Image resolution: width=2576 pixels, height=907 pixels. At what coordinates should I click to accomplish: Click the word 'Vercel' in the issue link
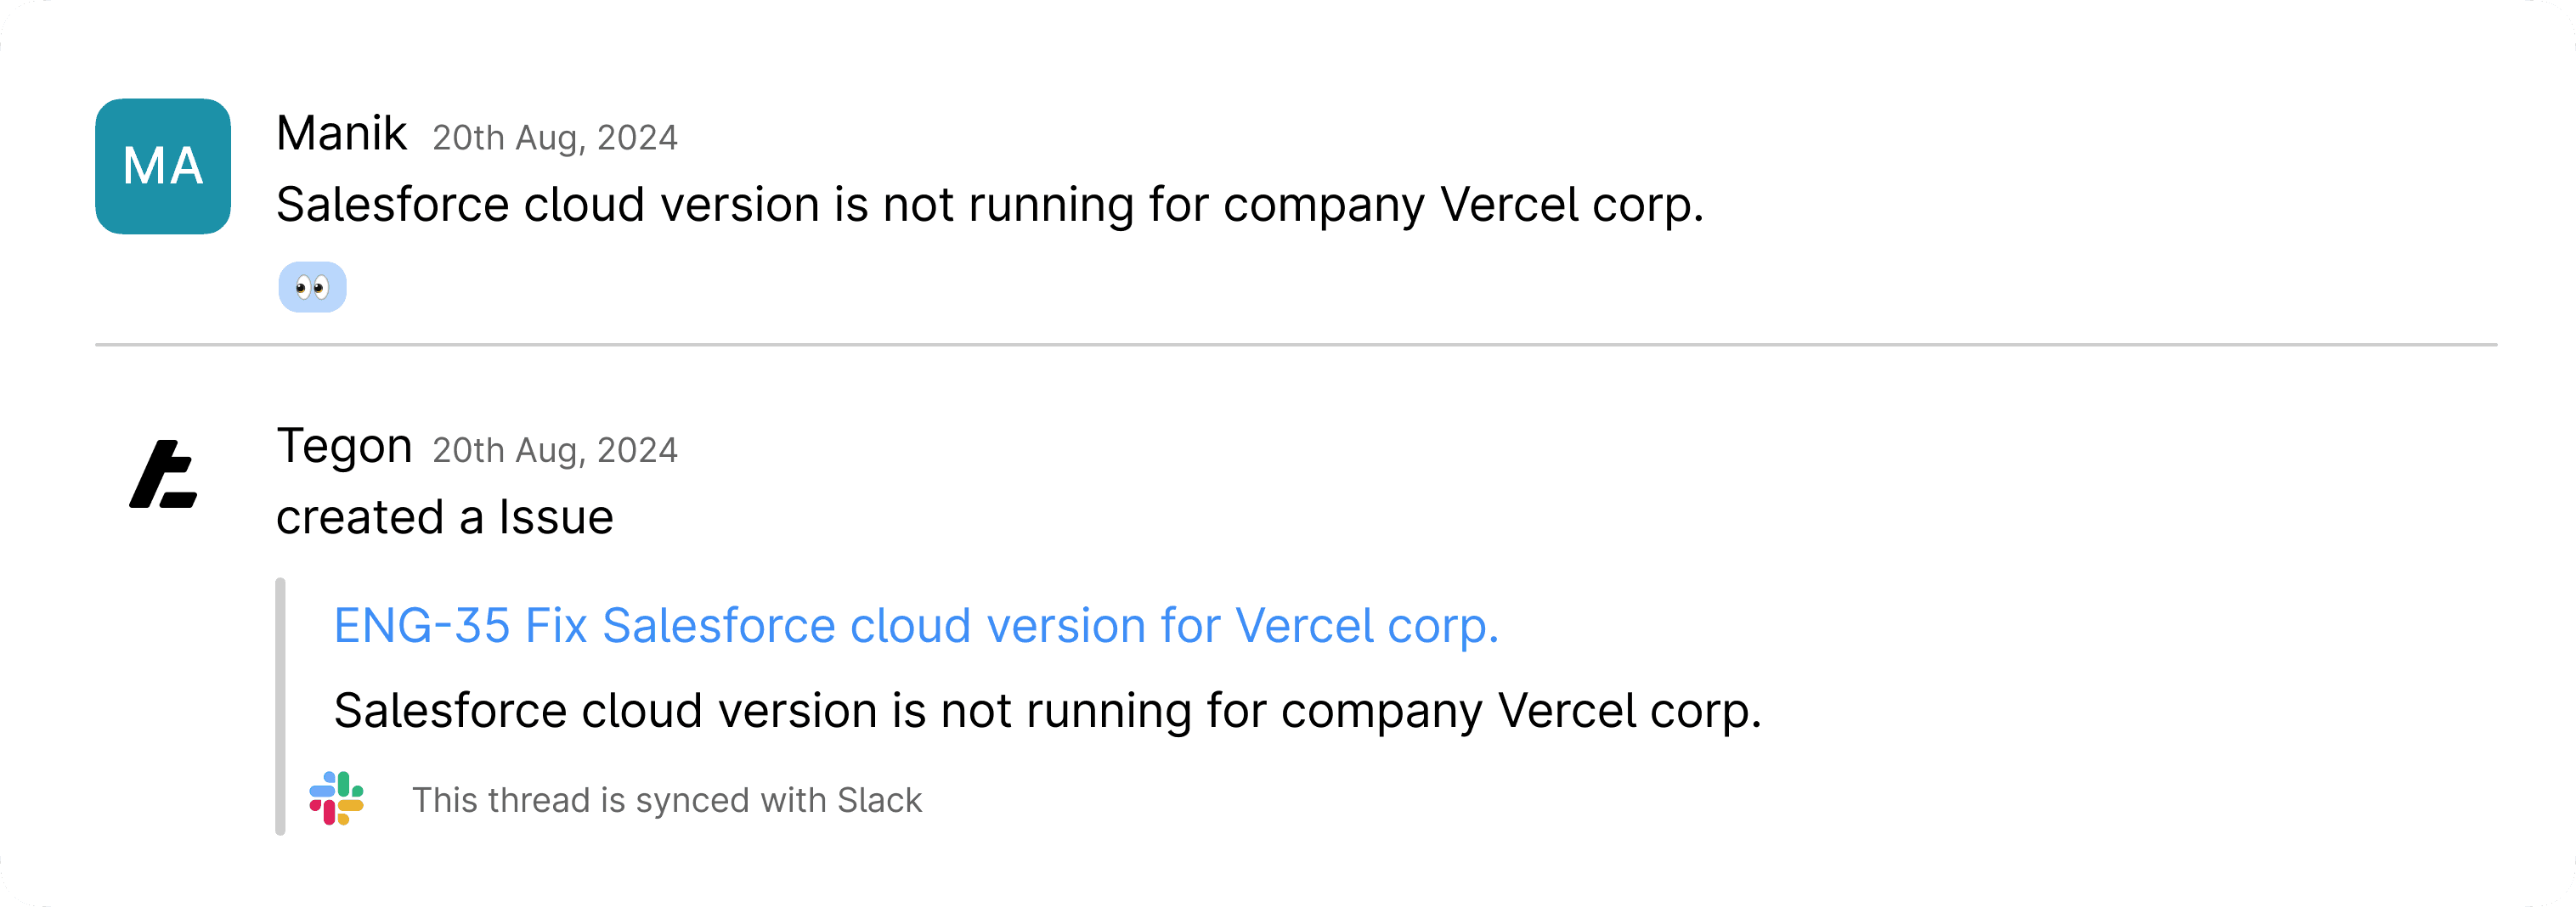[x=1304, y=626]
